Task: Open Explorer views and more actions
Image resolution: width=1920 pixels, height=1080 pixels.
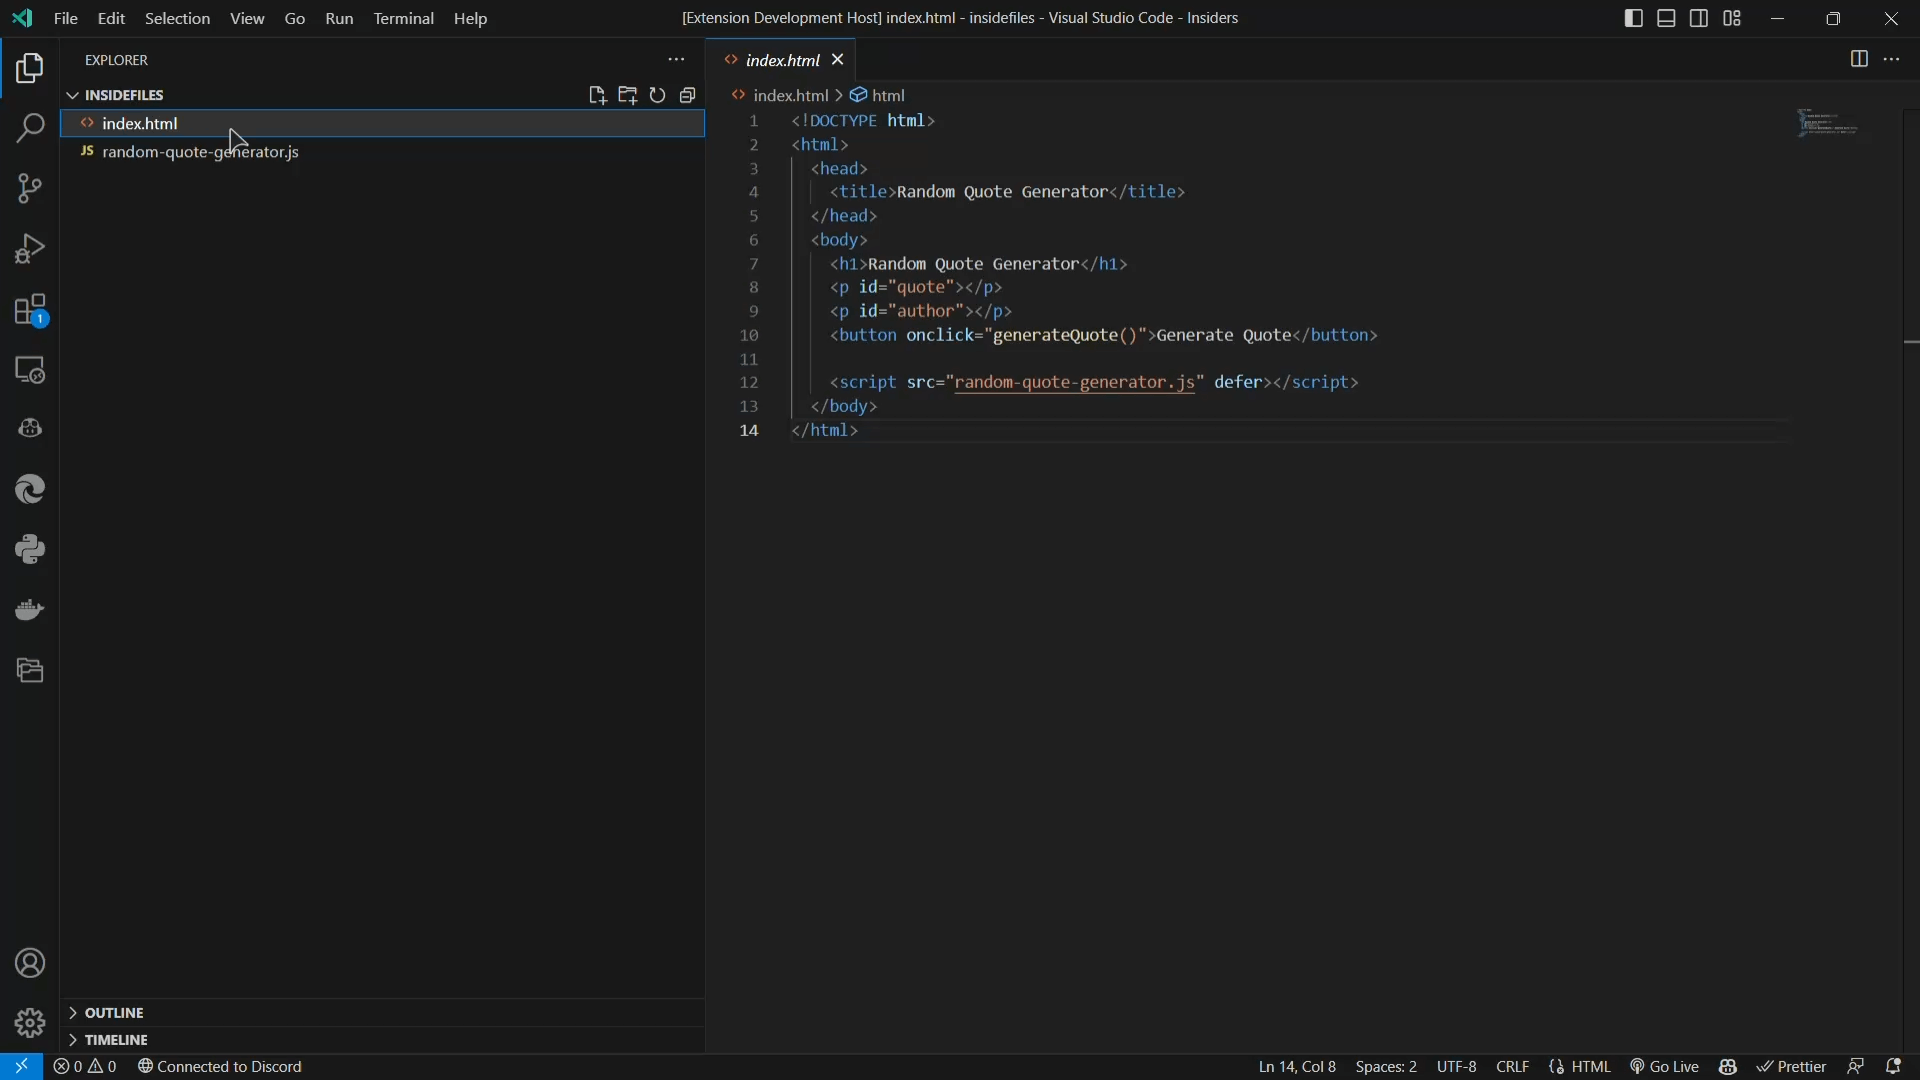Action: pyautogui.click(x=677, y=60)
